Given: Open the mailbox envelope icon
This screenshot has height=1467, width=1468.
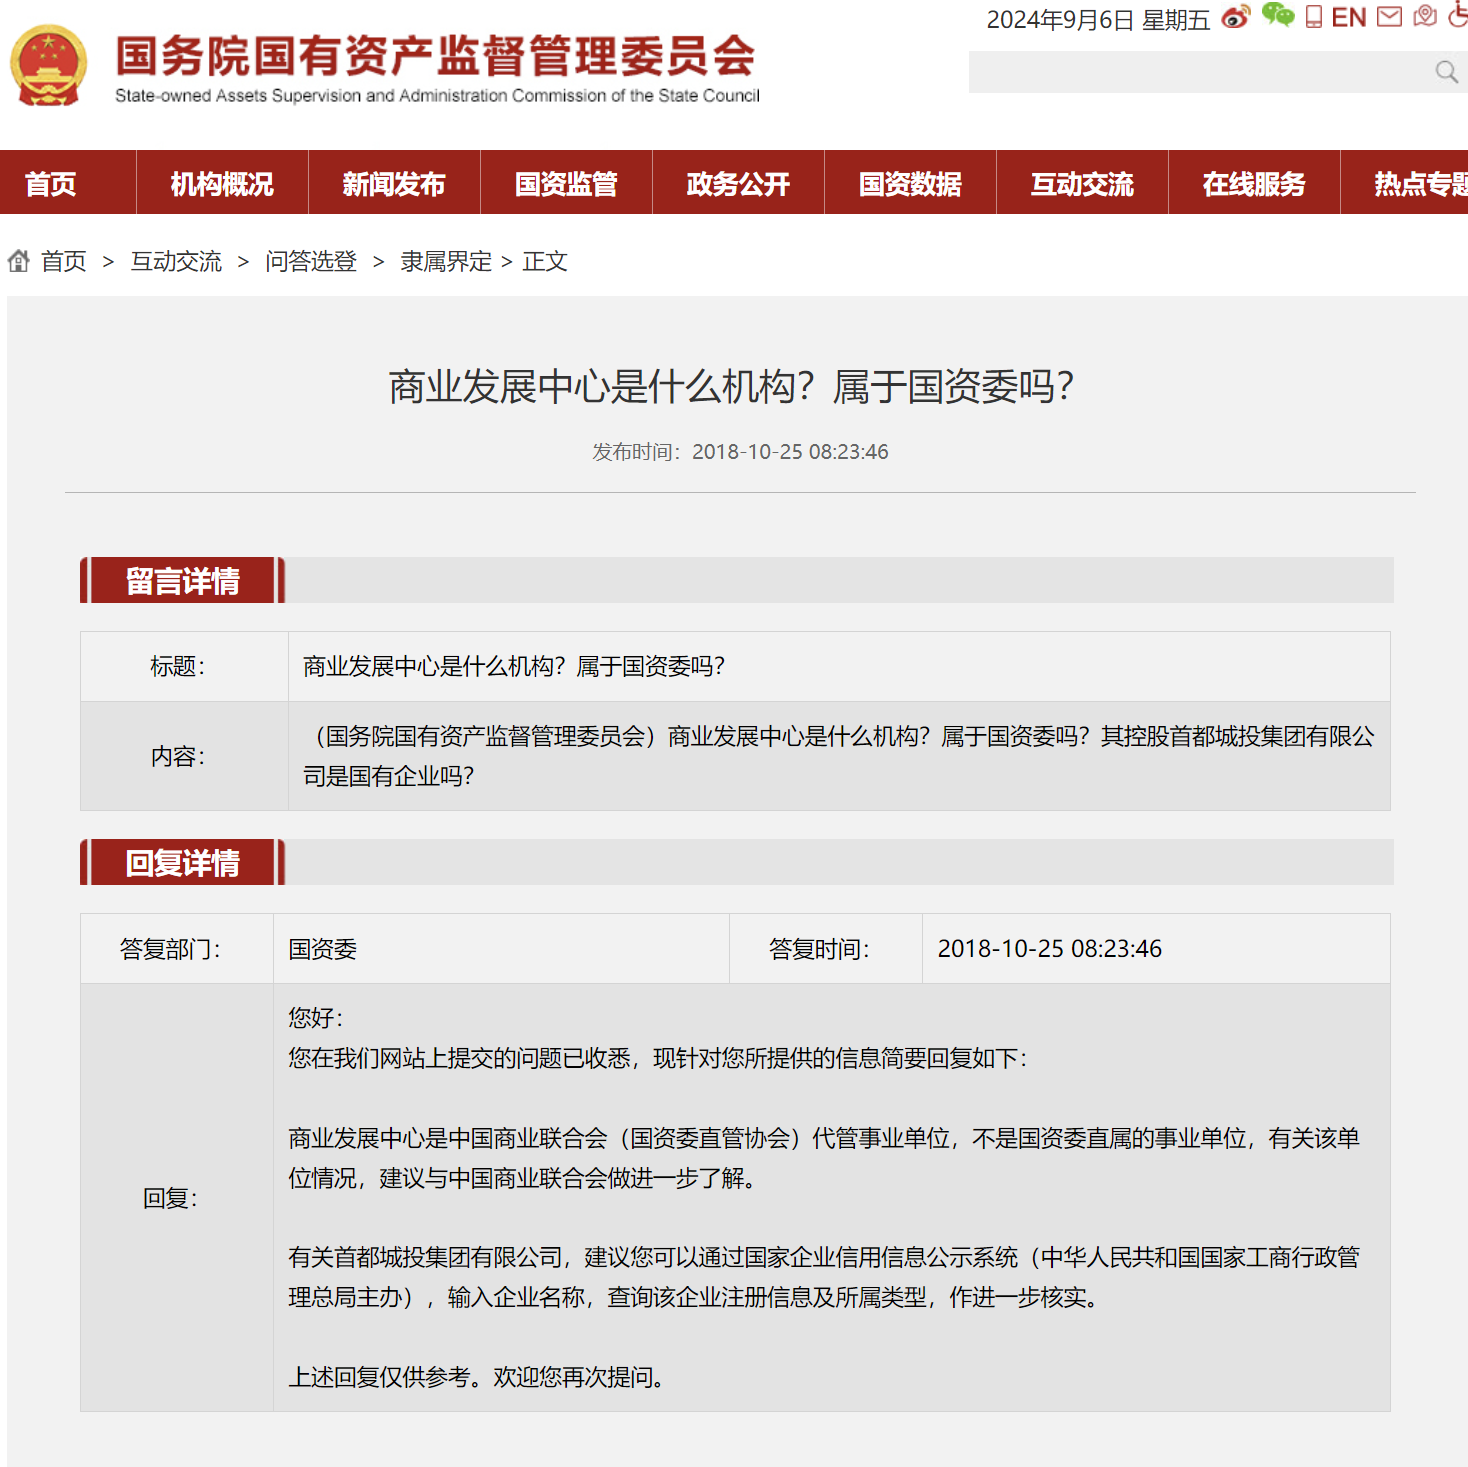Looking at the screenshot, I should coord(1390,17).
